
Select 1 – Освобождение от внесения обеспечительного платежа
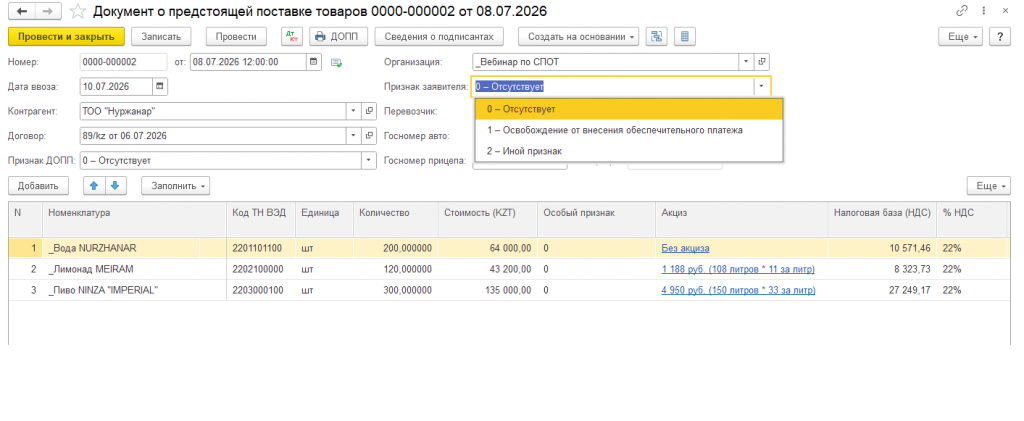point(629,130)
